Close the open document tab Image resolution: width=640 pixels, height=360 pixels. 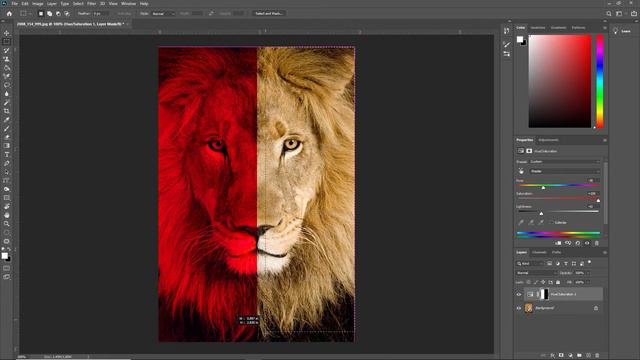127,24
